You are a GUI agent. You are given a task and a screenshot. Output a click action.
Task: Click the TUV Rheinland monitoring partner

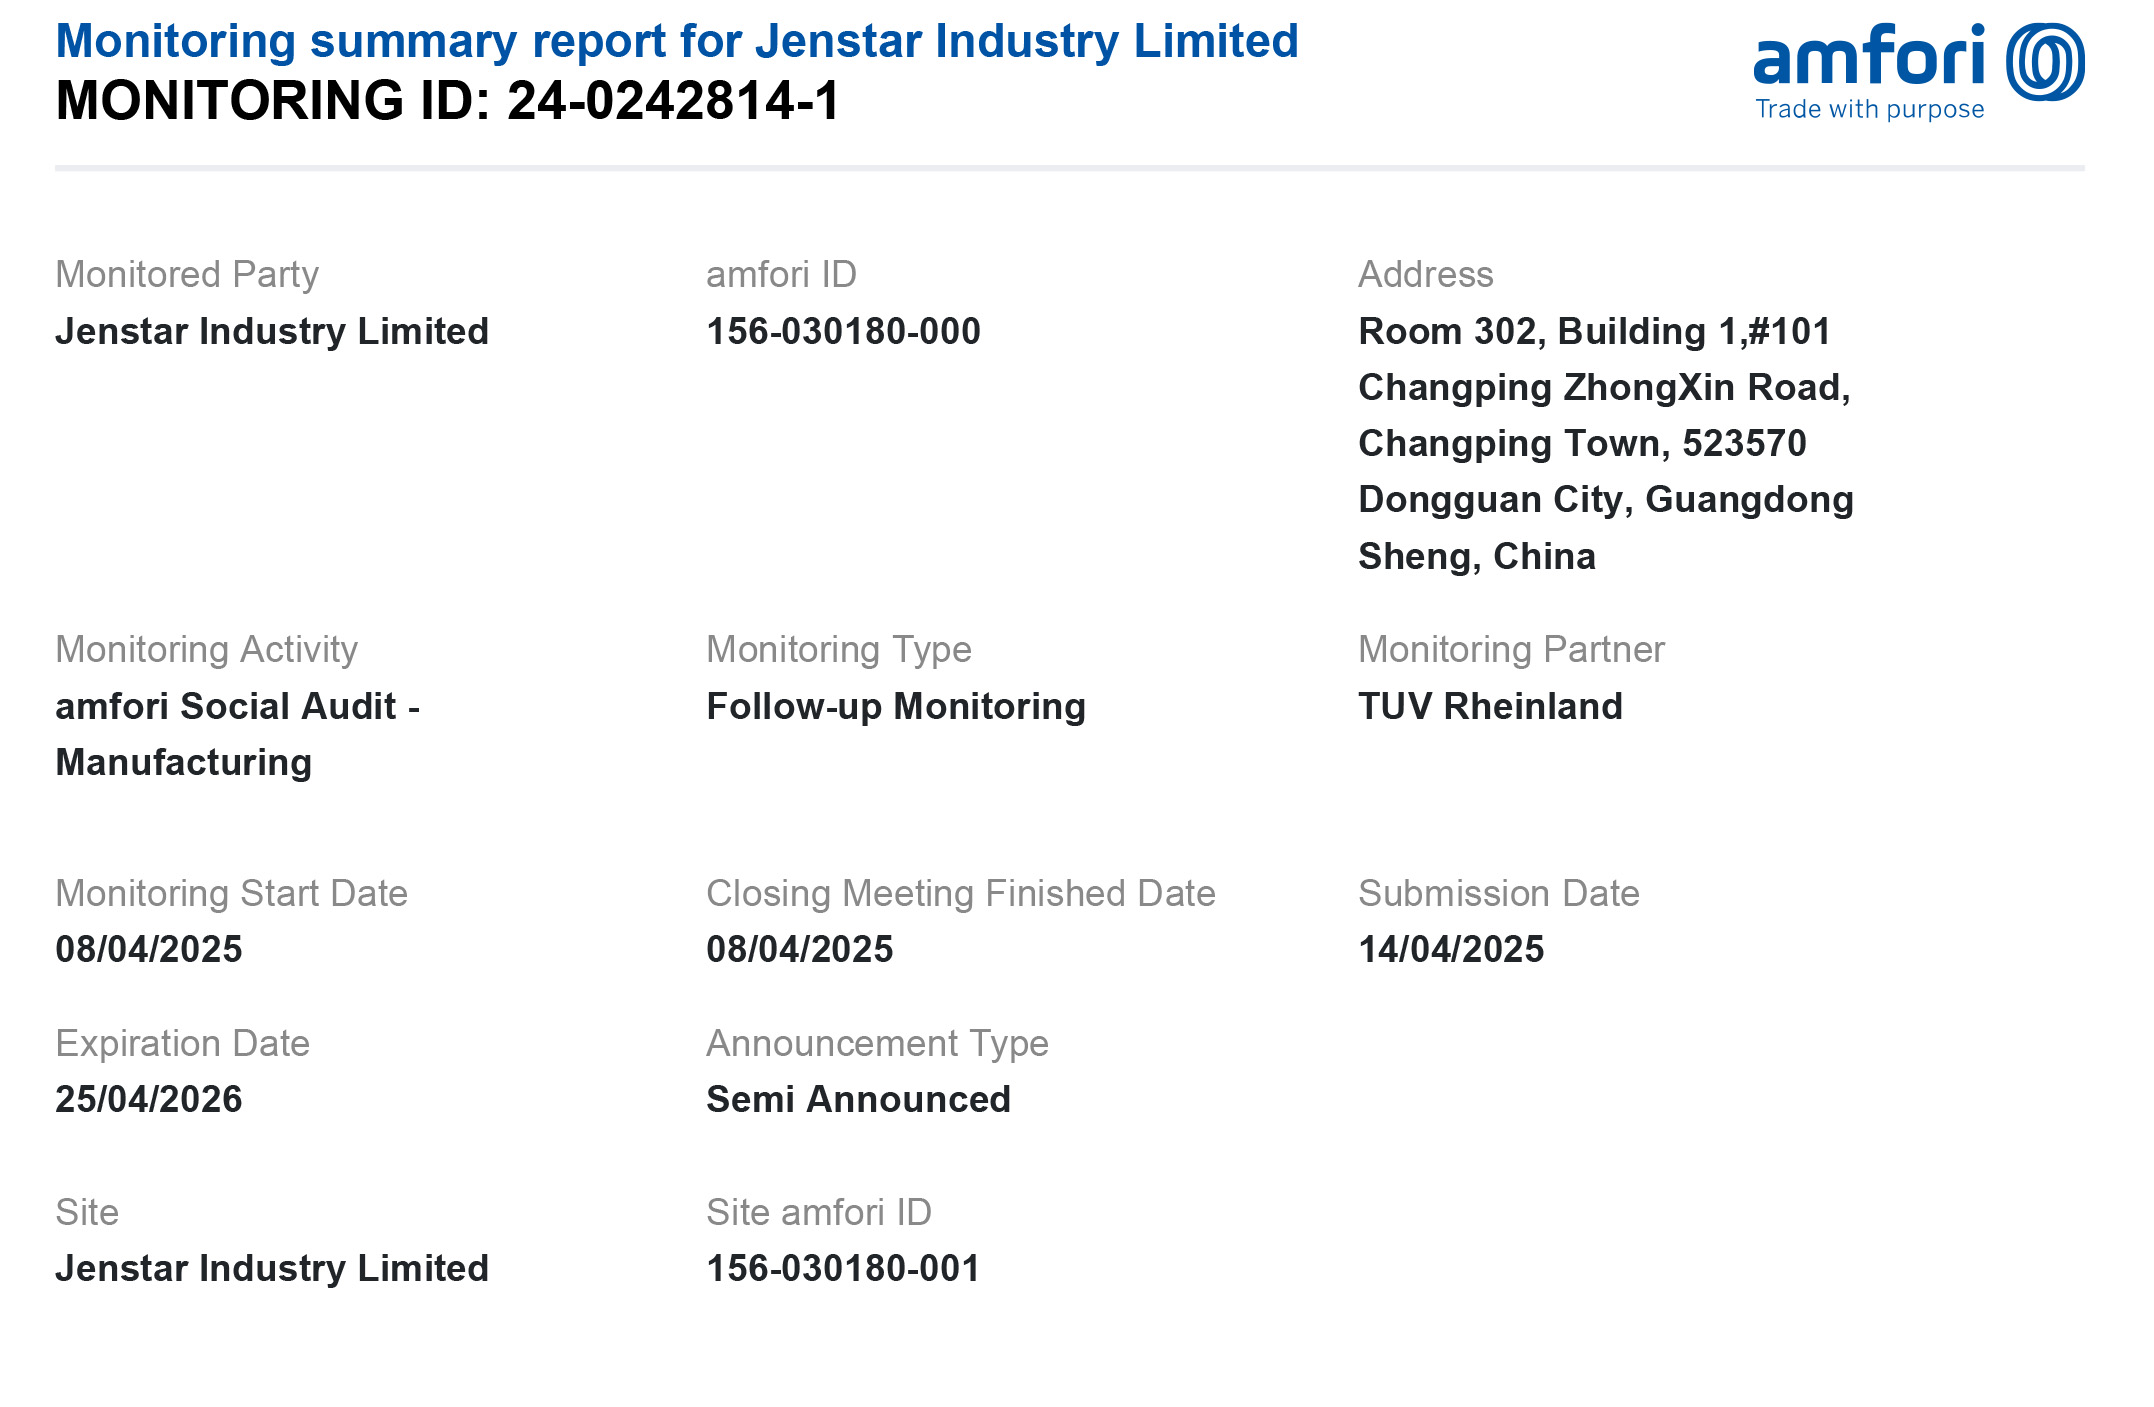pos(1490,706)
